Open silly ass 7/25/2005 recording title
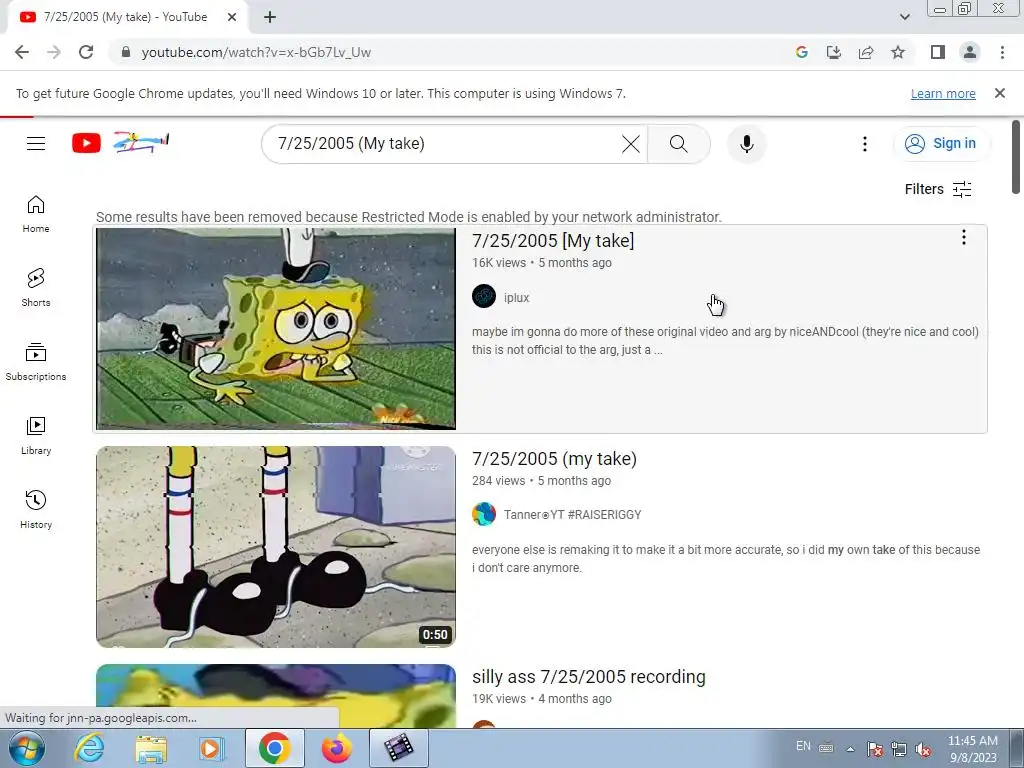Image resolution: width=1024 pixels, height=768 pixels. click(x=588, y=677)
